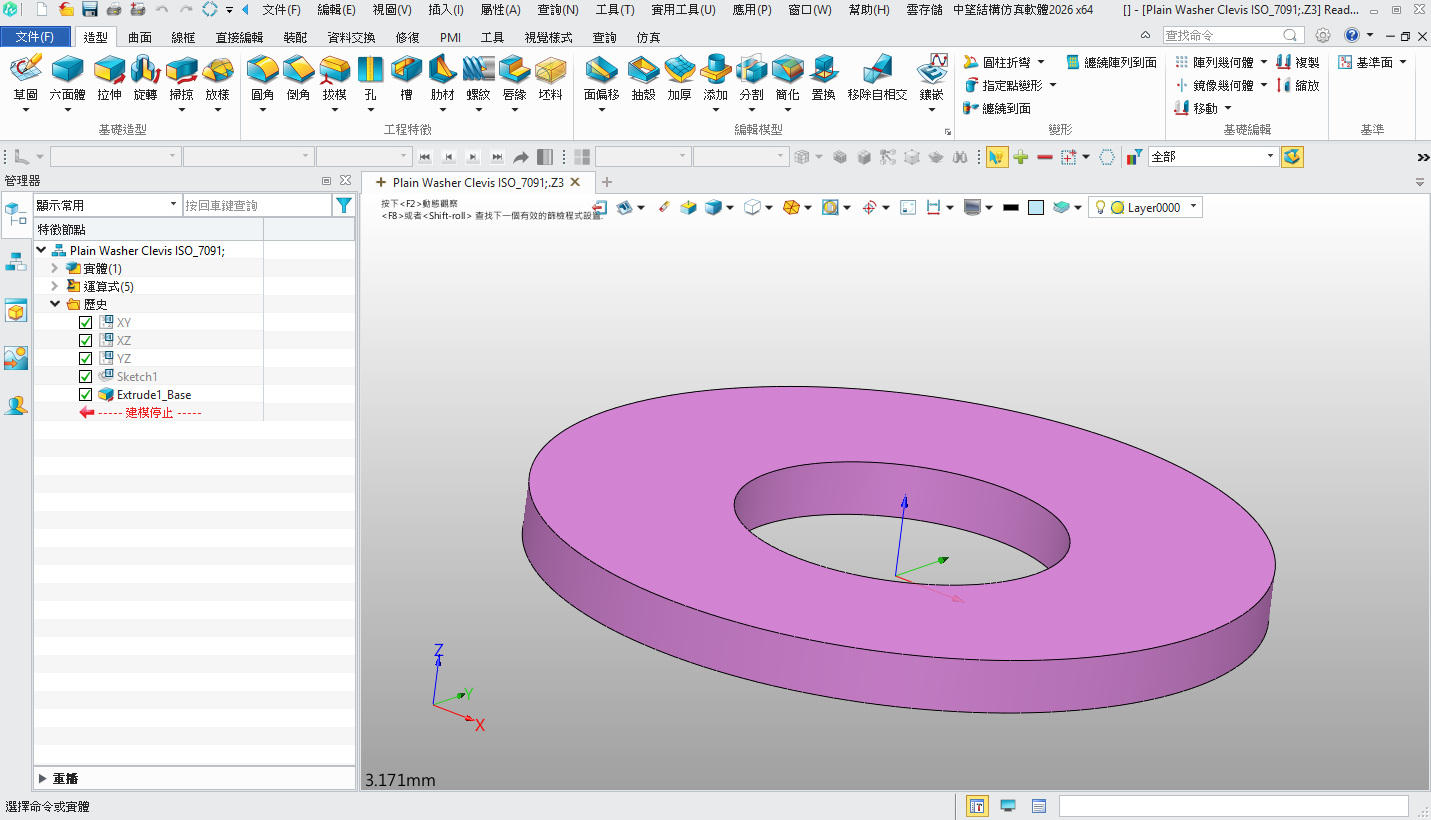Screen dimensions: 1431x820
Task: Click the 坯料 stock tool
Action: click(550, 78)
